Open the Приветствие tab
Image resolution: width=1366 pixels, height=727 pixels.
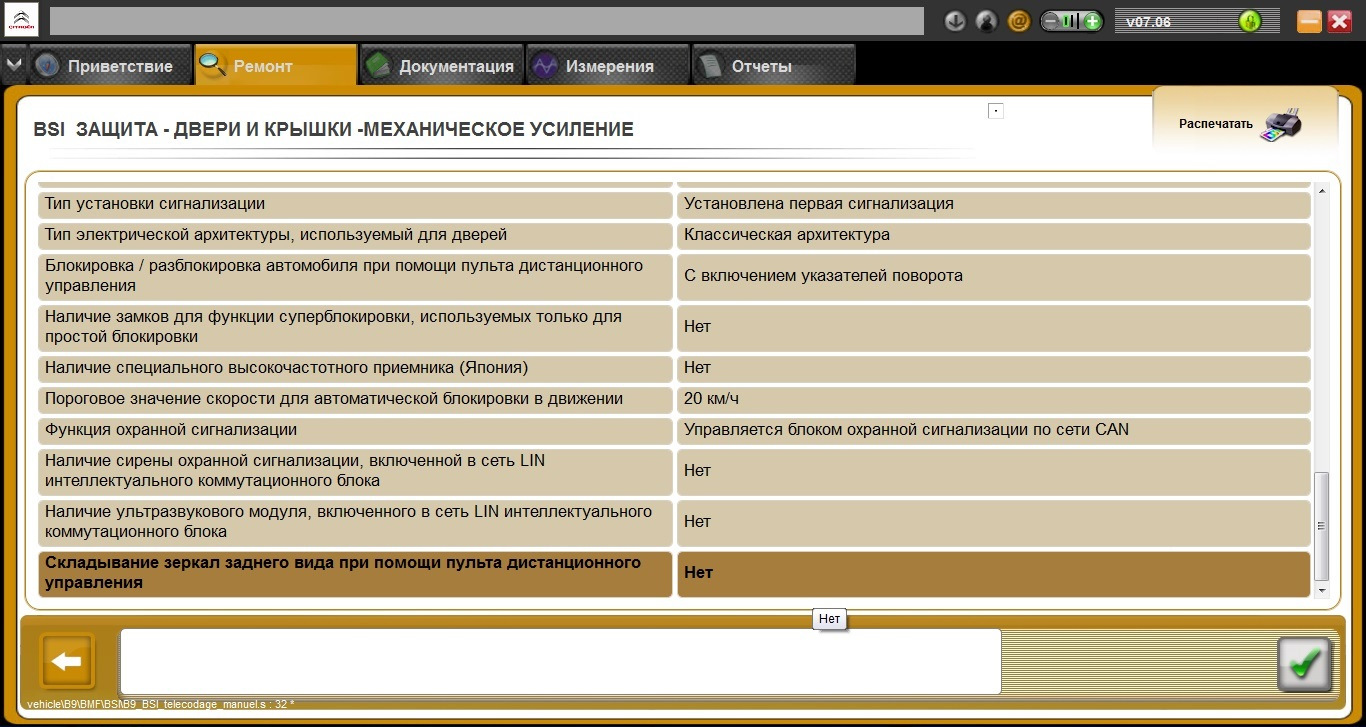tap(109, 66)
